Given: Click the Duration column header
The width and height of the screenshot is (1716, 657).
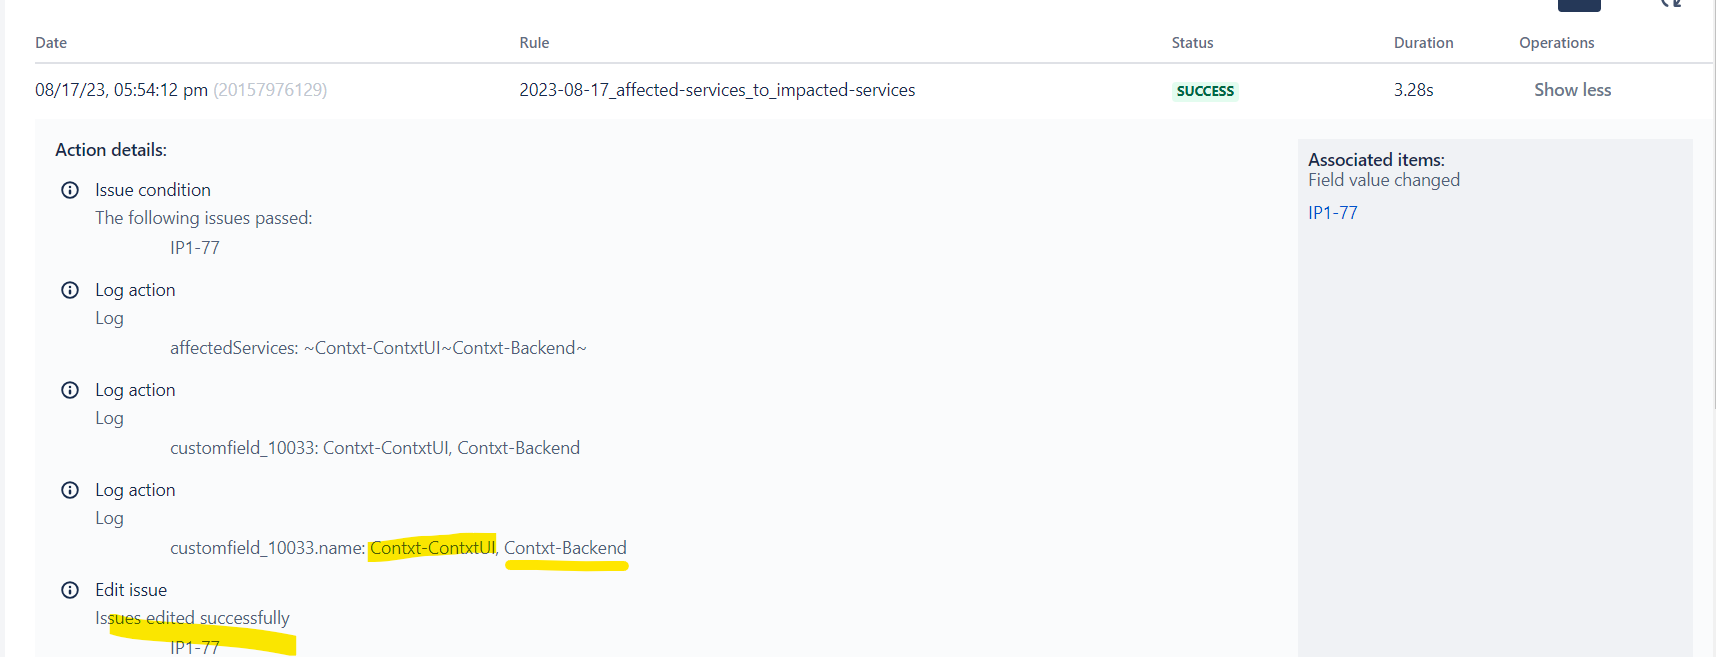Looking at the screenshot, I should [1423, 43].
